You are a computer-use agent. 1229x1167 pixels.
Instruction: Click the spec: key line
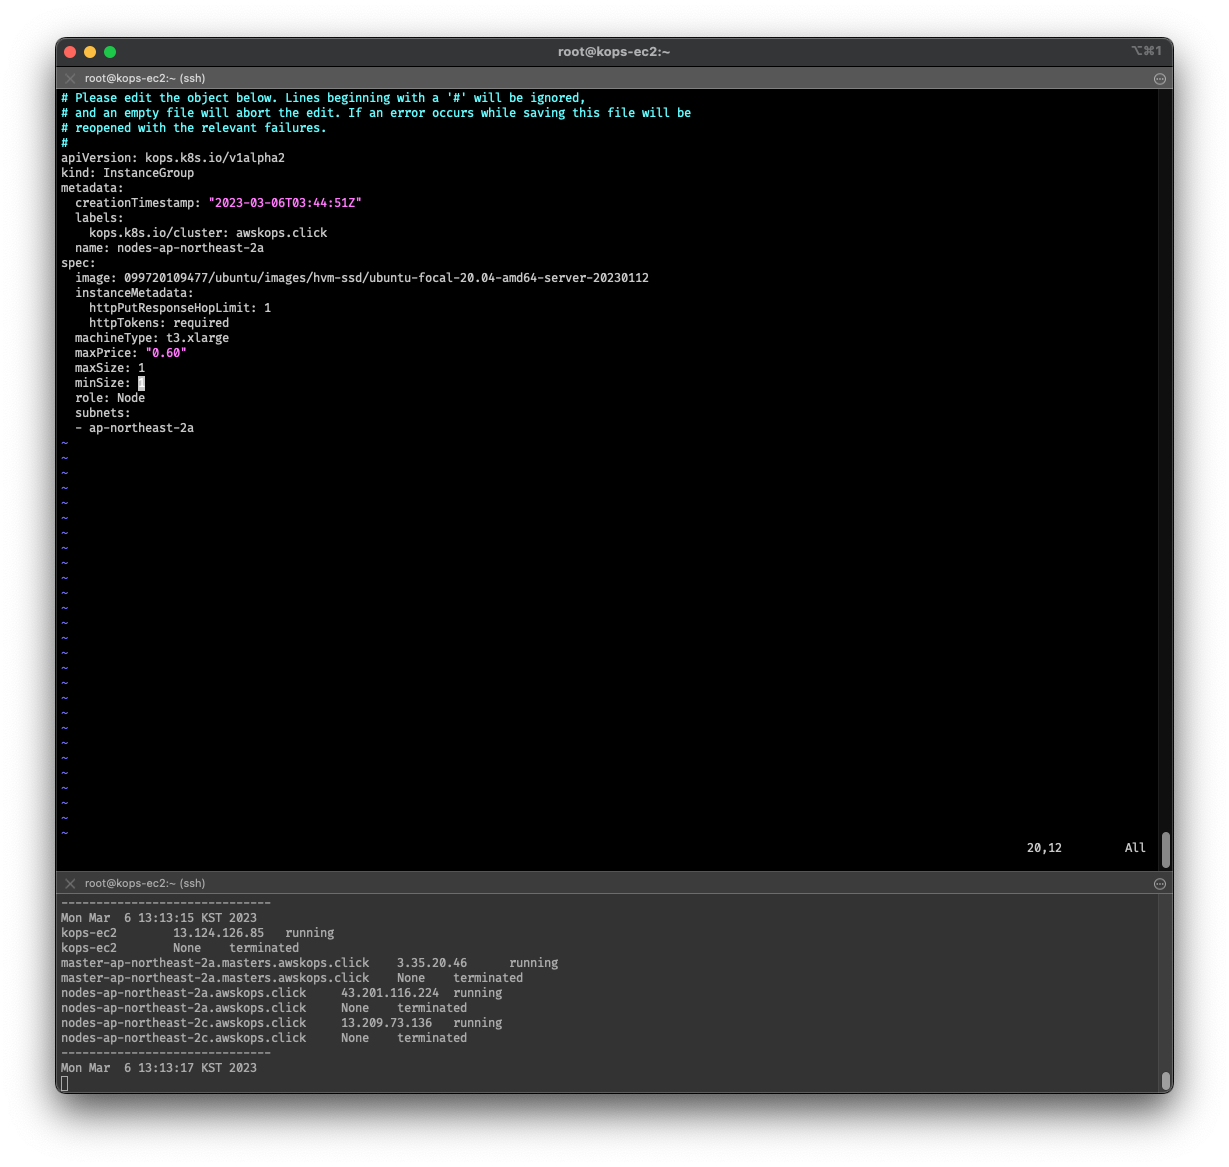click(x=78, y=263)
